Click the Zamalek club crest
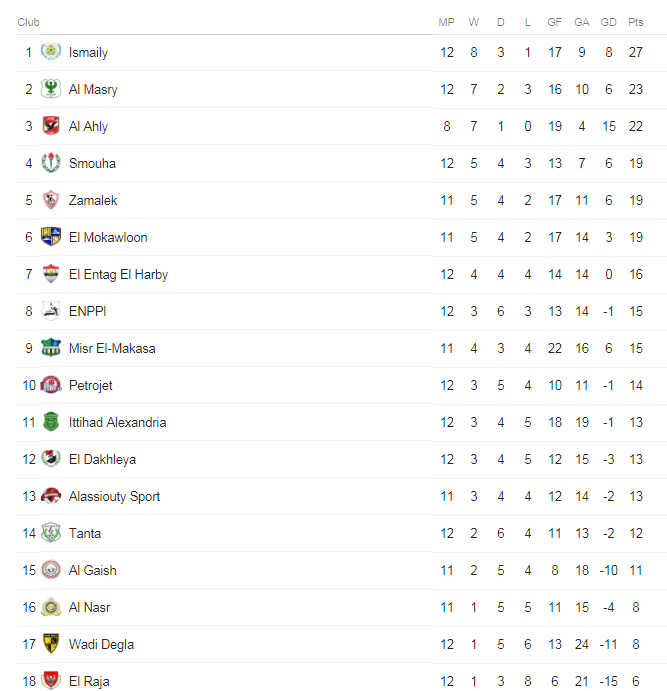This screenshot has width=667, height=691. tap(51, 200)
